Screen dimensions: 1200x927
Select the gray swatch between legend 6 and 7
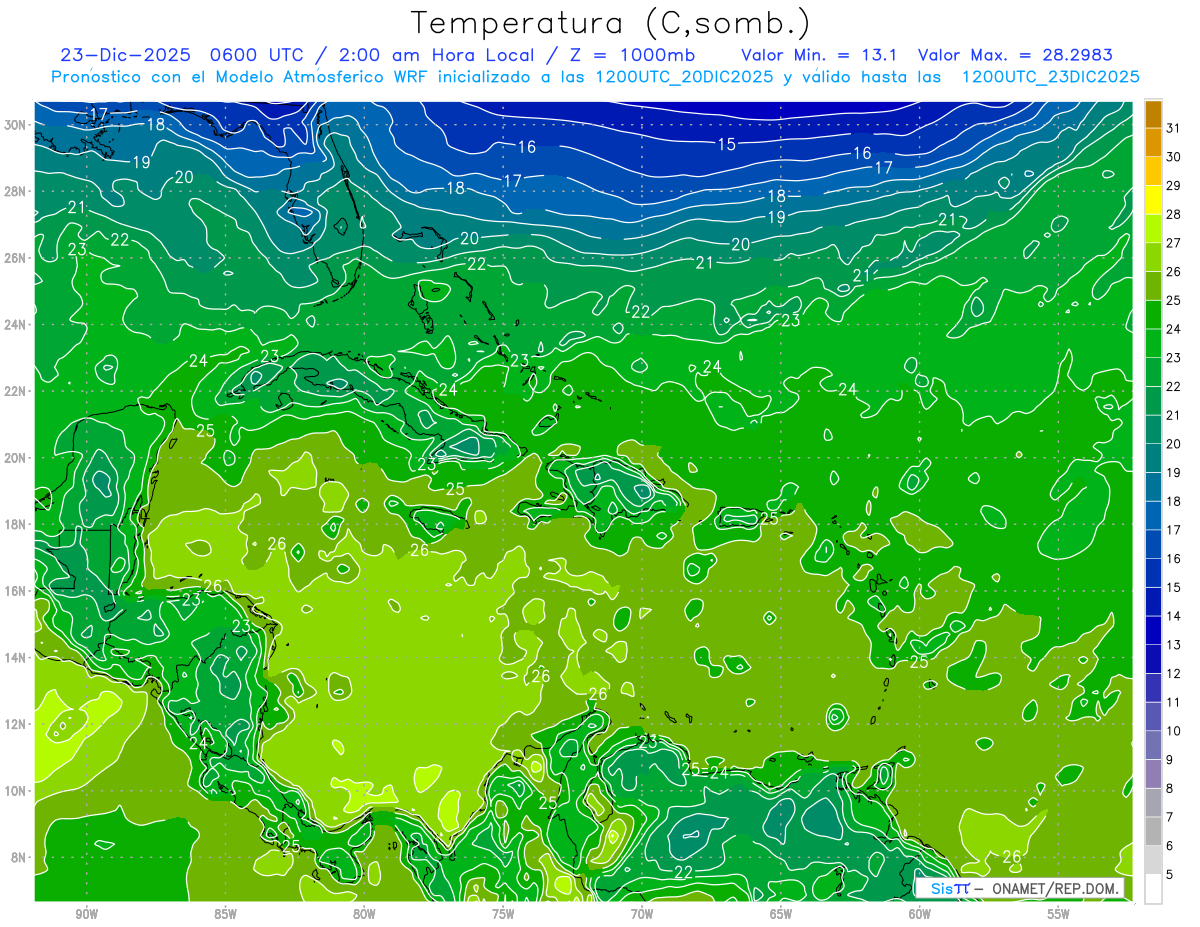coord(1153,831)
